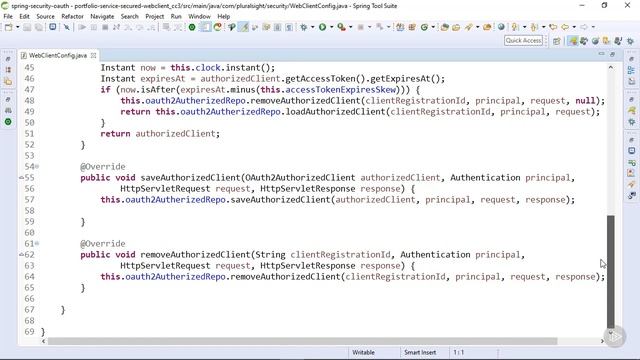The width and height of the screenshot is (640, 360).
Task: Click the 1:1 cursor position status
Action: (459, 352)
